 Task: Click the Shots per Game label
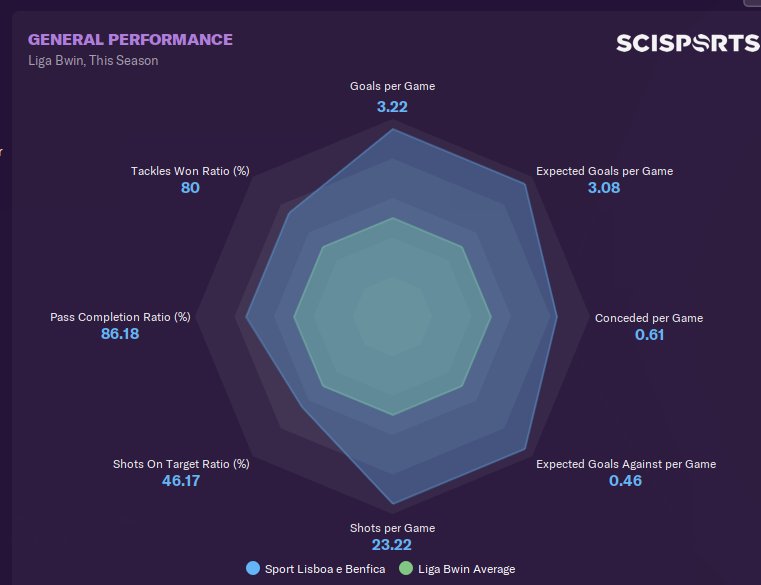pyautogui.click(x=392, y=528)
